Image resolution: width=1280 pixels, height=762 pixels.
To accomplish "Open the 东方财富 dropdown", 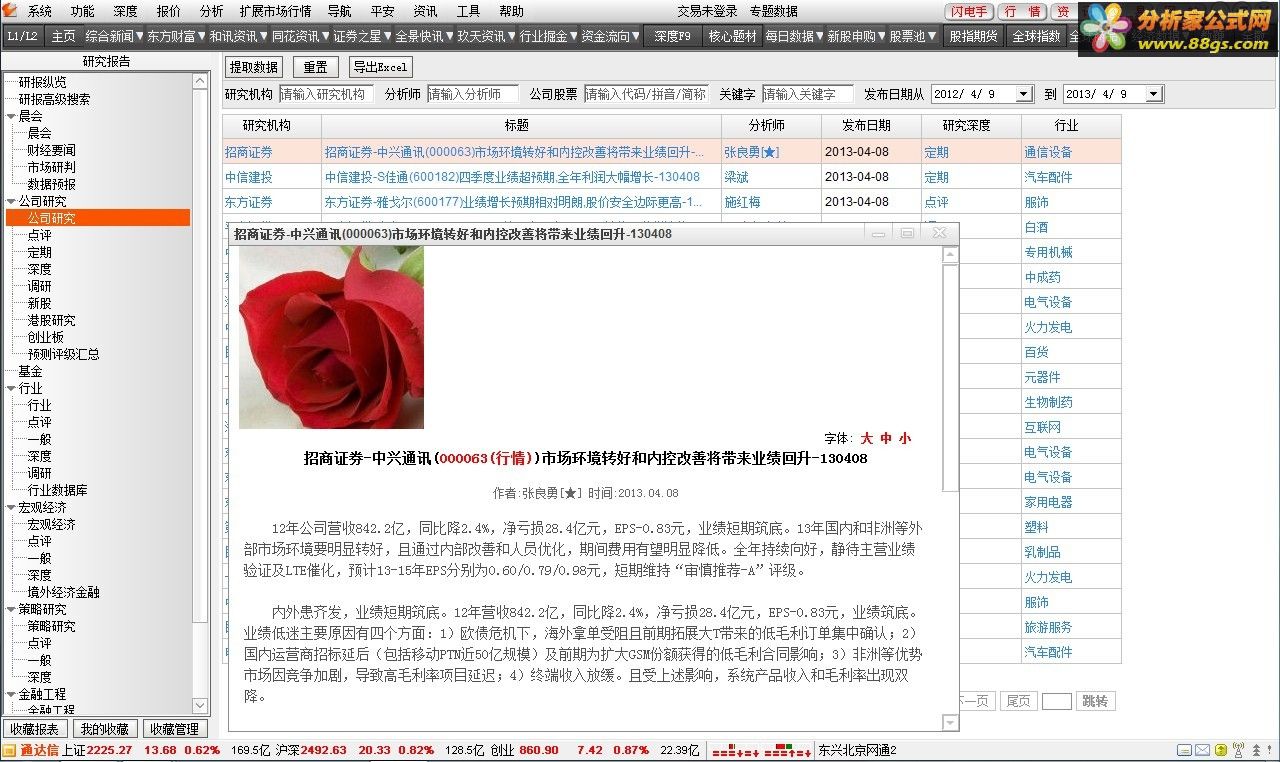I will (176, 36).
